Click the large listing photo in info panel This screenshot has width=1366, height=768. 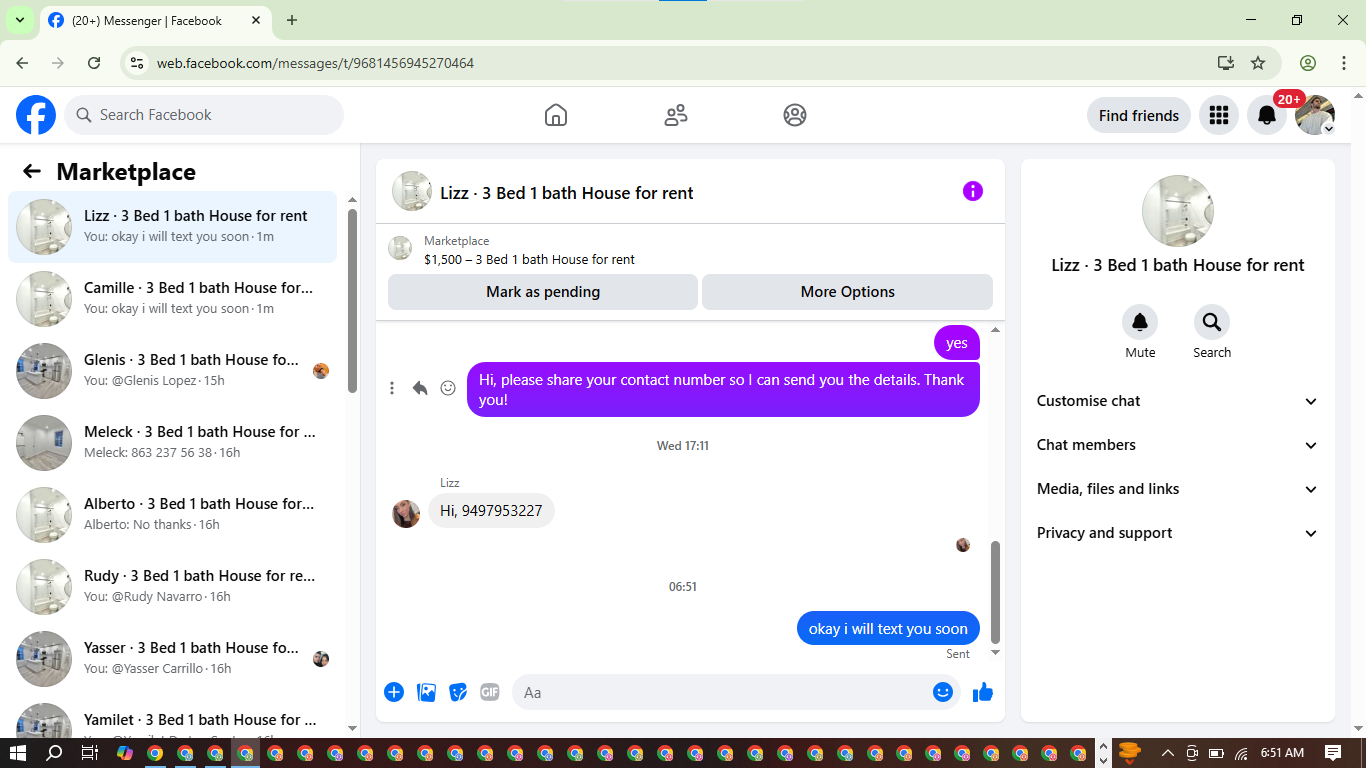(1178, 211)
